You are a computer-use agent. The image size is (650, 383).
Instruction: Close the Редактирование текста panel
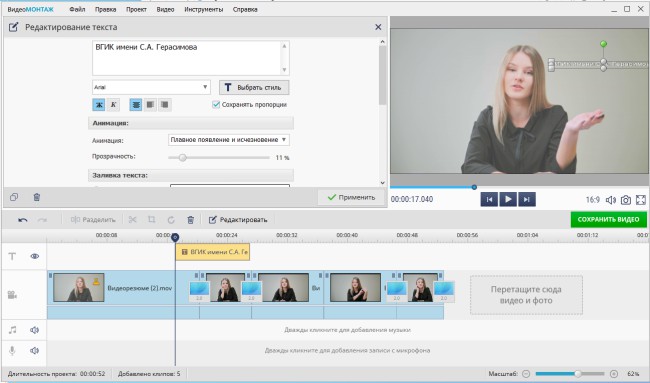click(378, 27)
